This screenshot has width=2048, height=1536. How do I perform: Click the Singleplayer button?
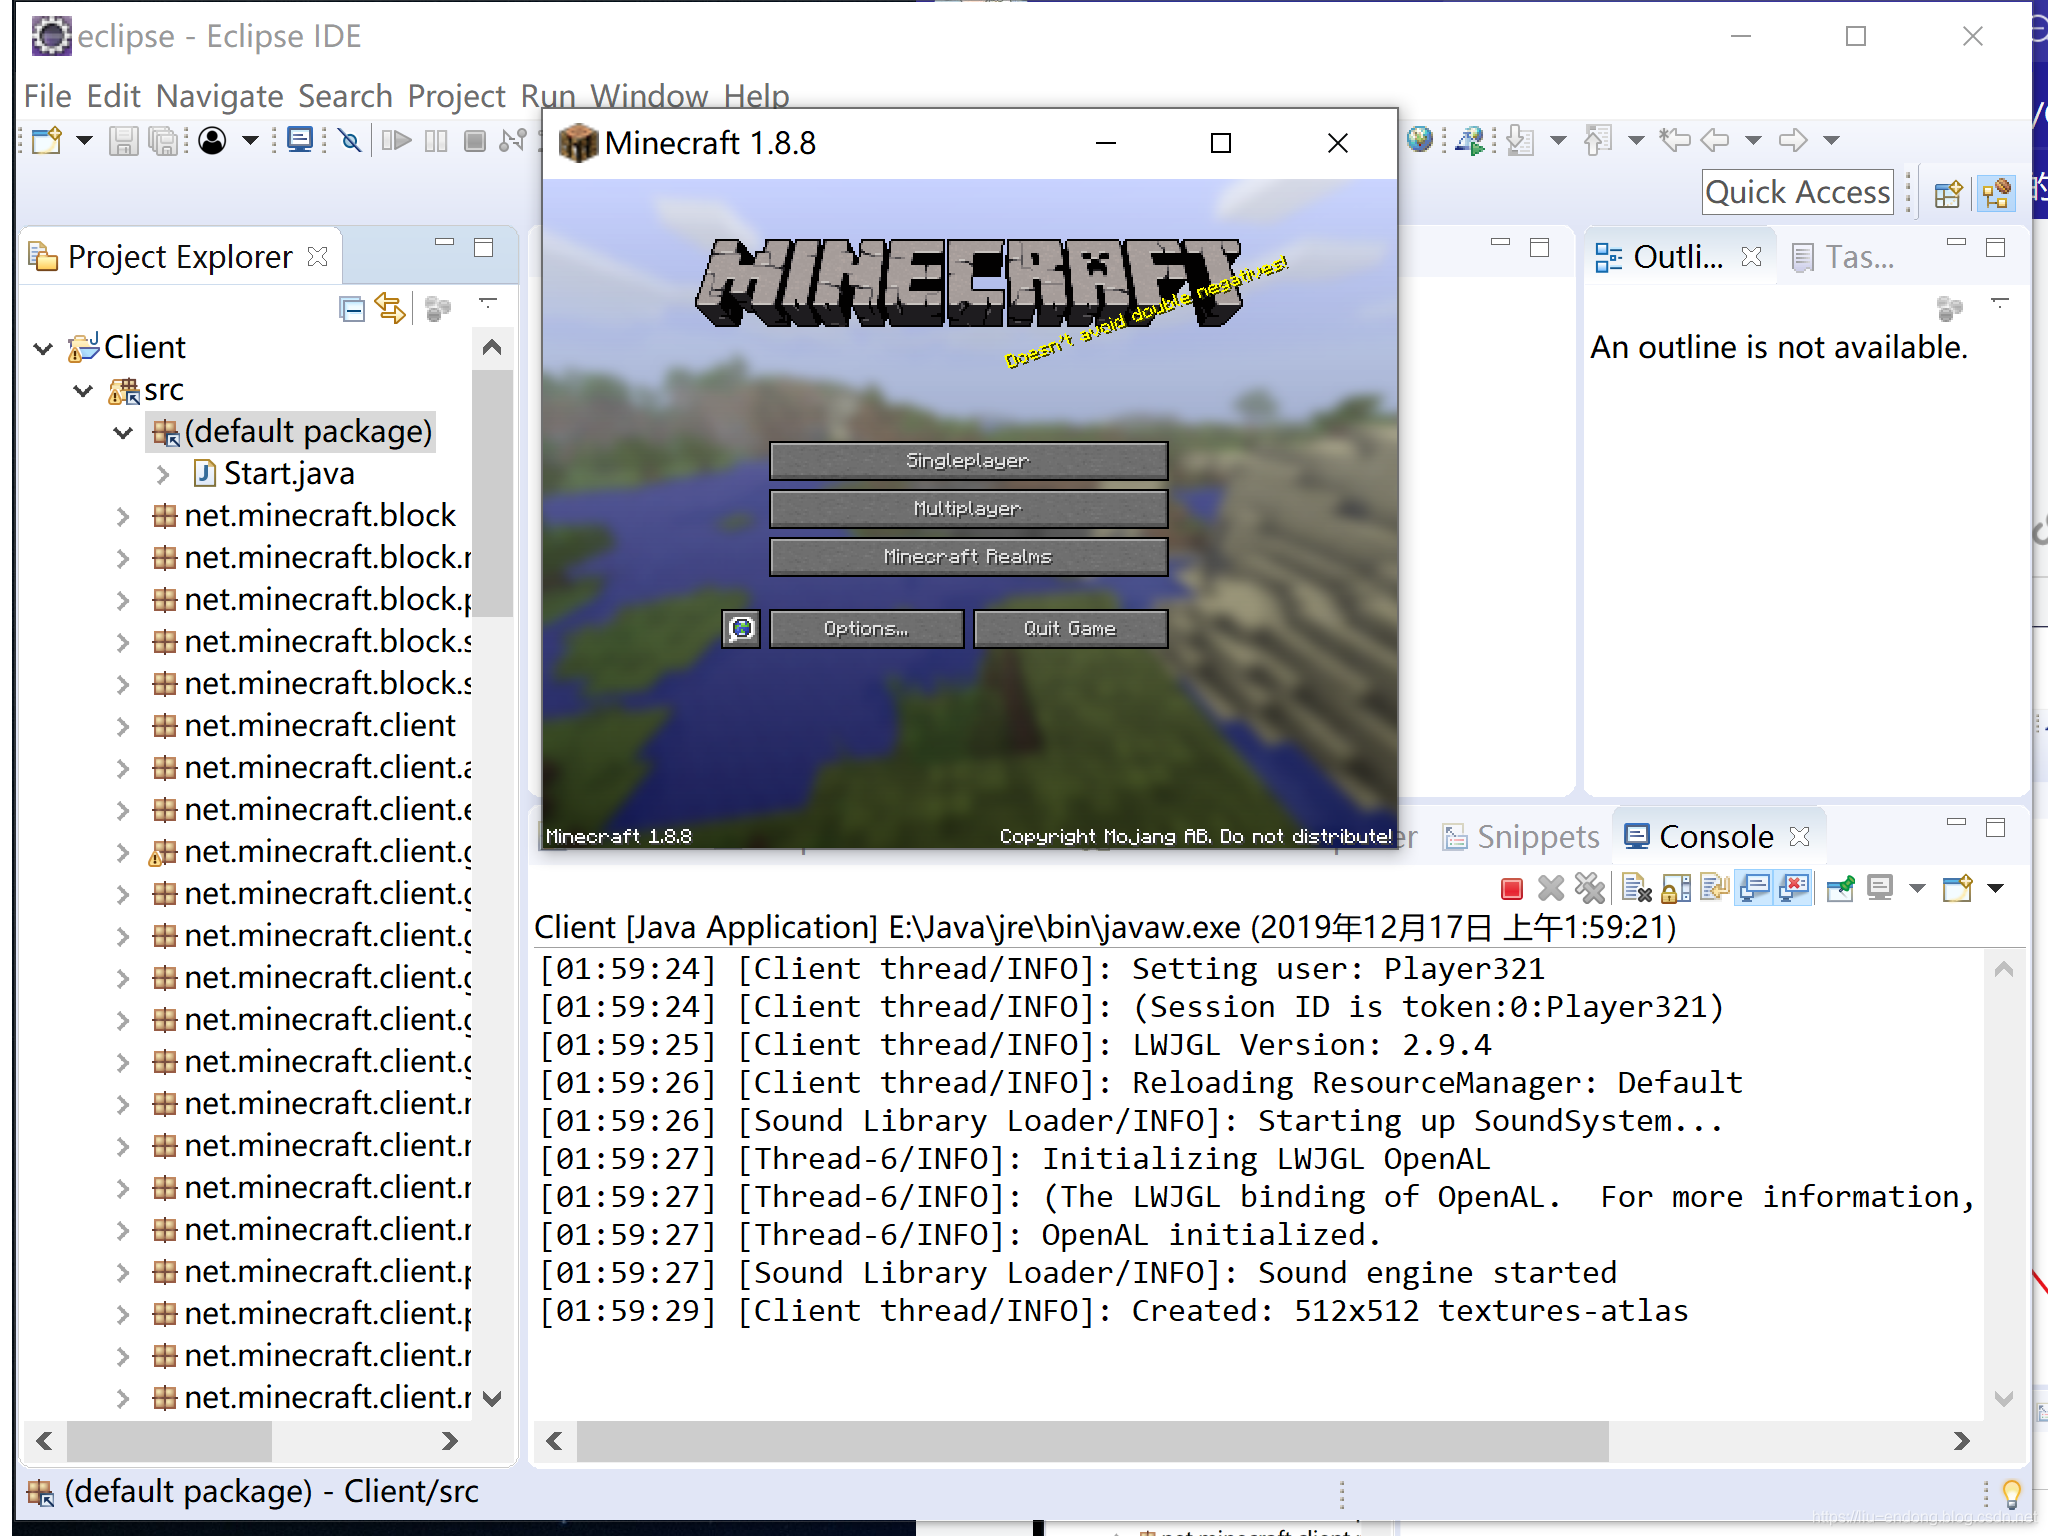(x=968, y=461)
